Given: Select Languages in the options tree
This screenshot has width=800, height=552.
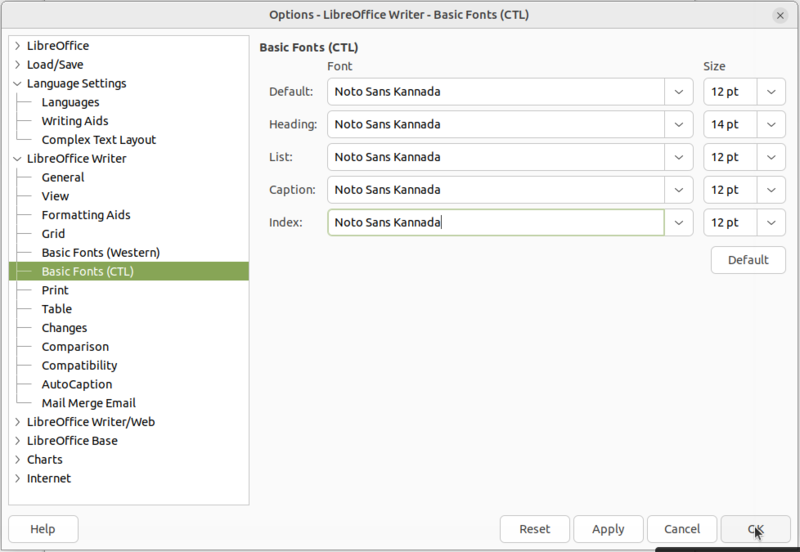Looking at the screenshot, I should [x=70, y=103].
